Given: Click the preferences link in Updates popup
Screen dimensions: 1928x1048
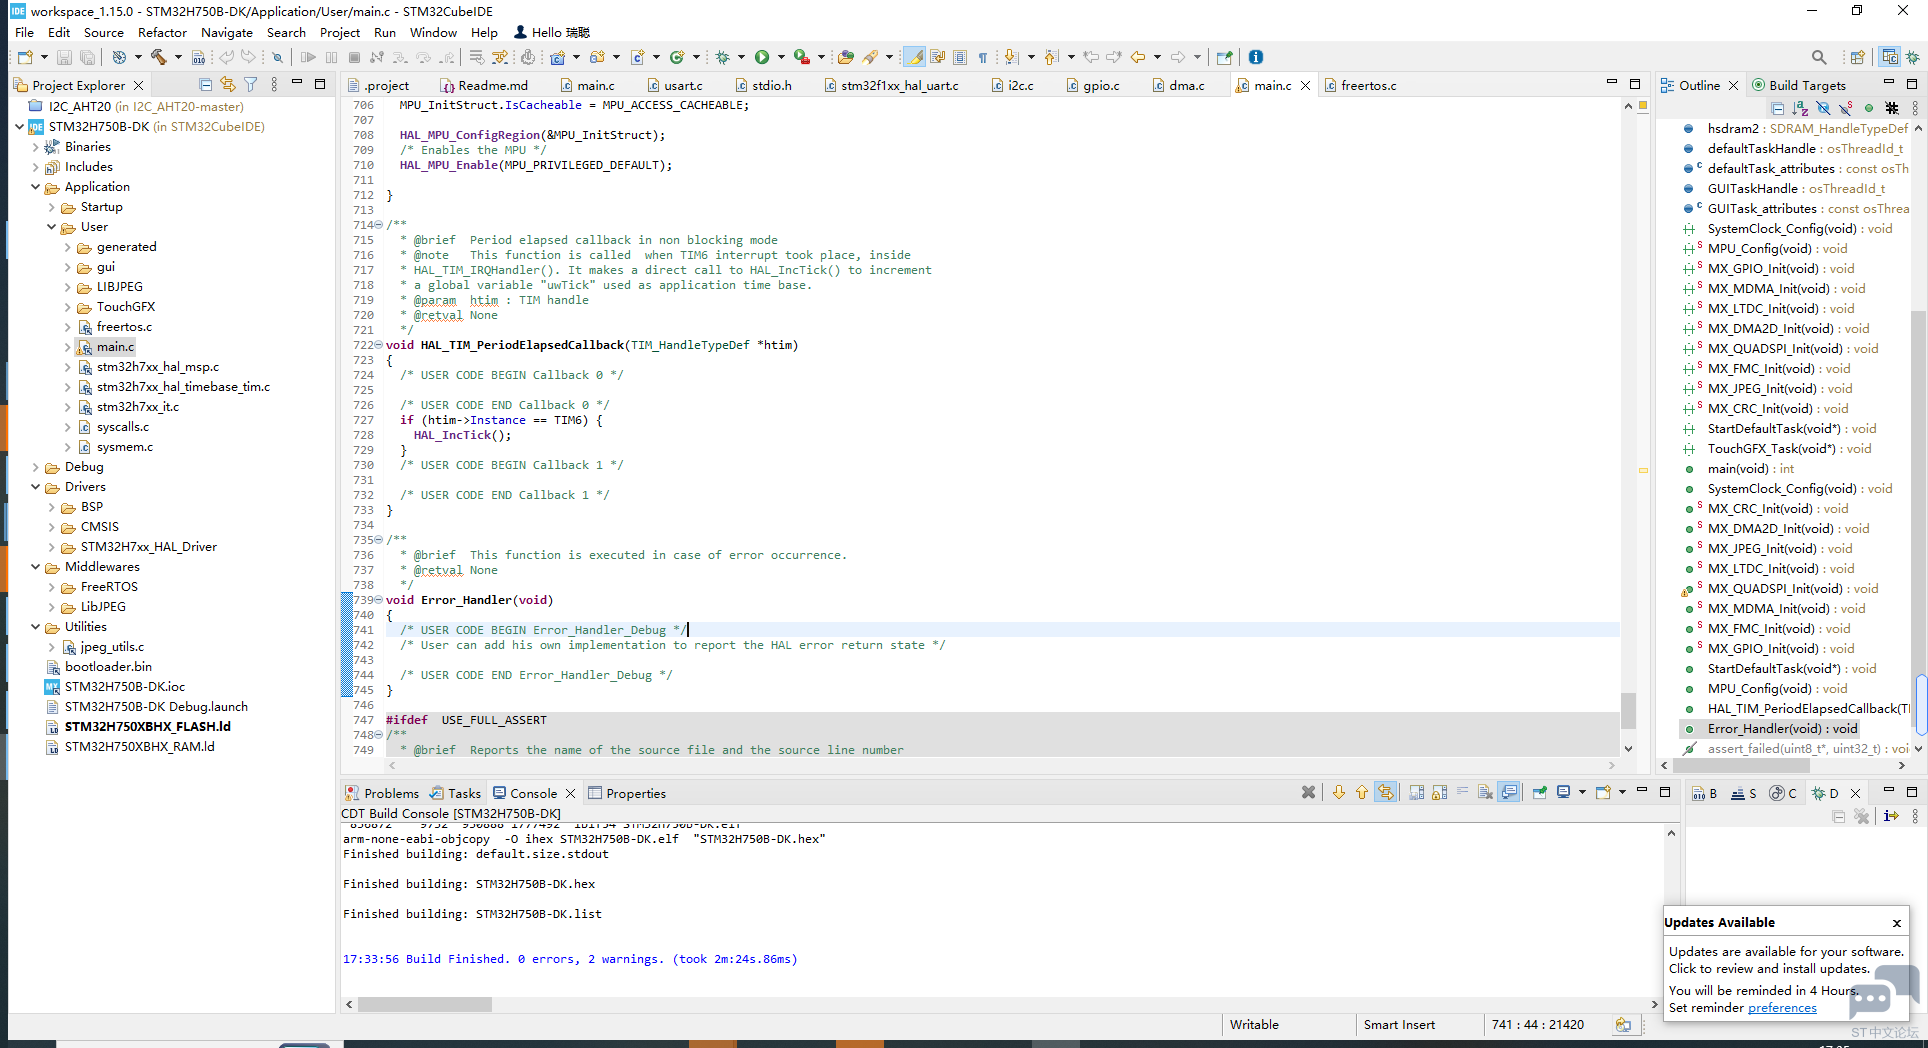Looking at the screenshot, I should click(x=1782, y=1007).
